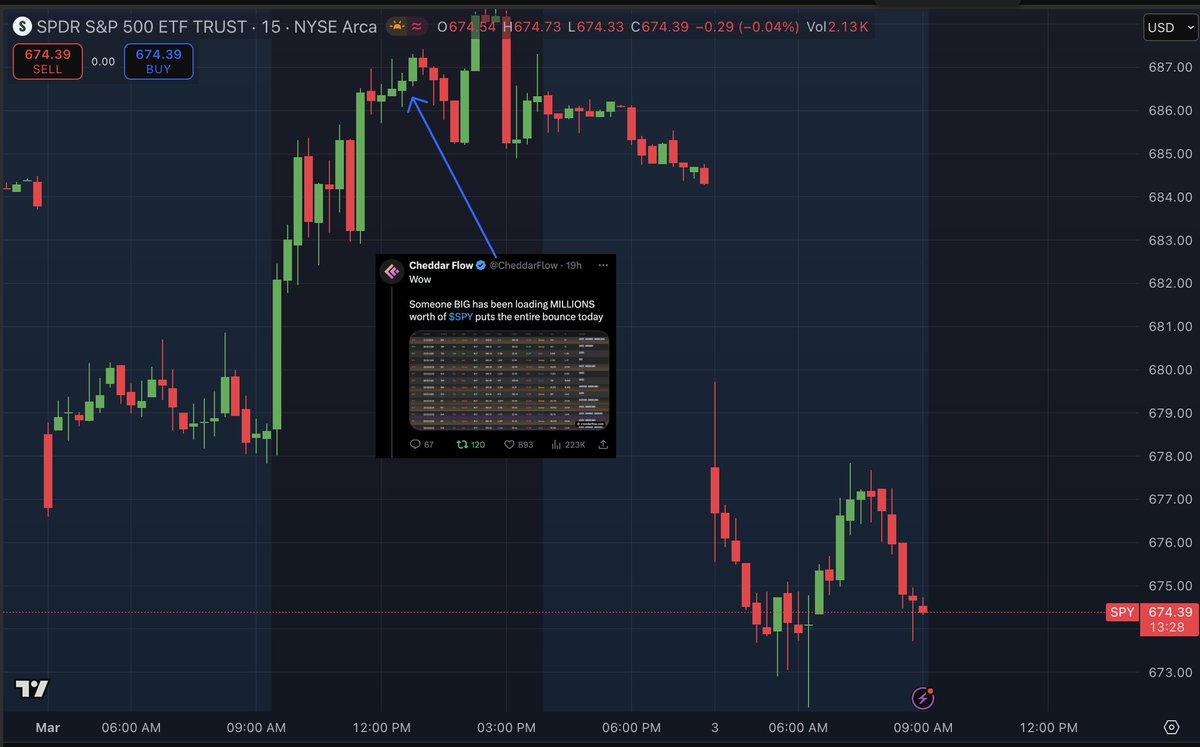Click the 685.00 price axis label
The height and width of the screenshot is (747, 1200).
pyautogui.click(x=1168, y=154)
